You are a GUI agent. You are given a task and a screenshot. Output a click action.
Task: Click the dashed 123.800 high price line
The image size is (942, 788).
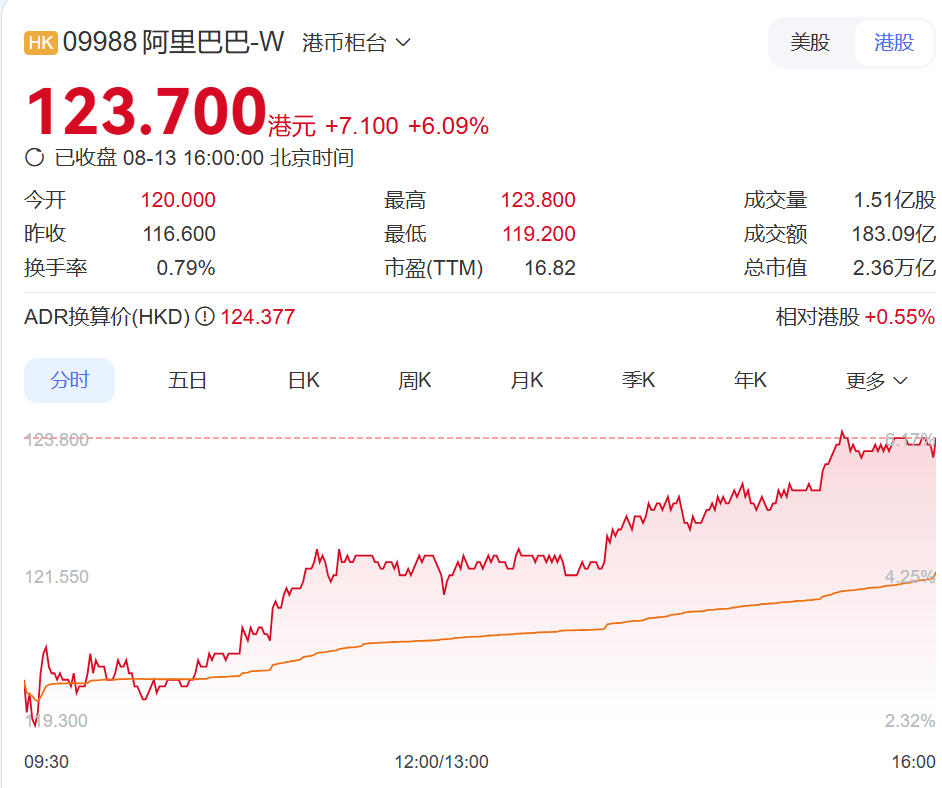point(400,438)
